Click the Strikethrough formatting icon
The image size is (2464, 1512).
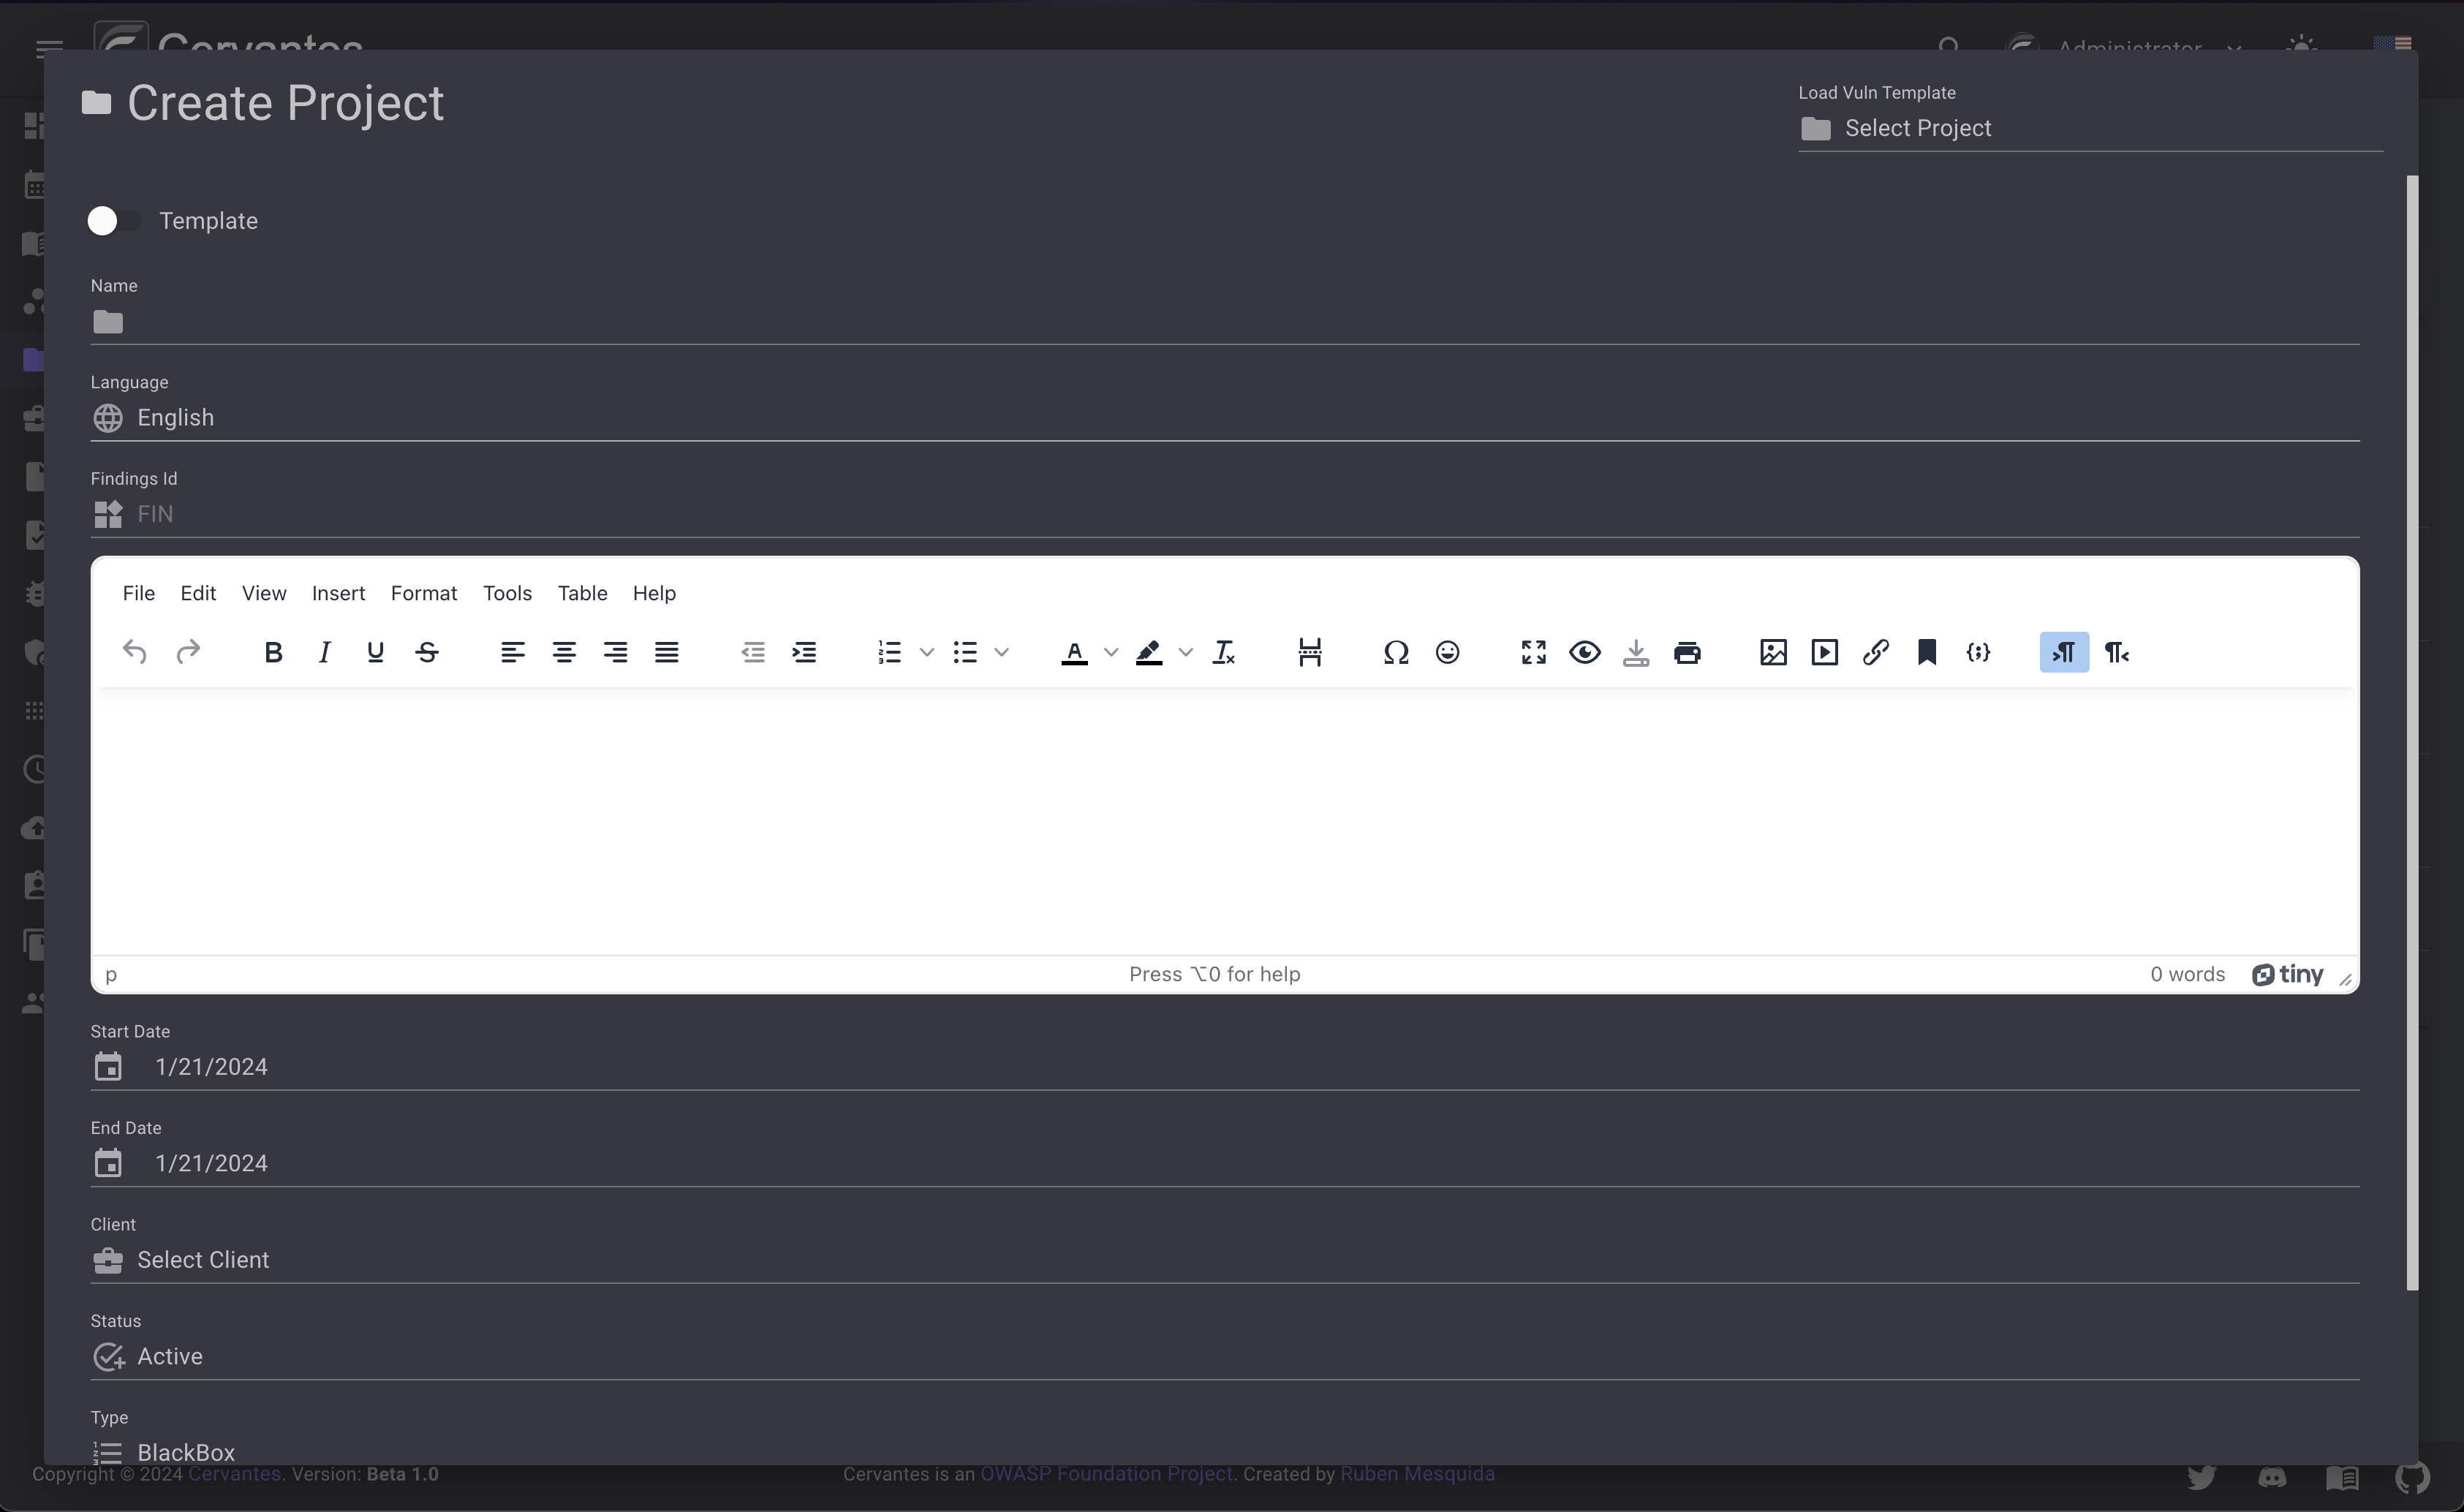point(428,651)
